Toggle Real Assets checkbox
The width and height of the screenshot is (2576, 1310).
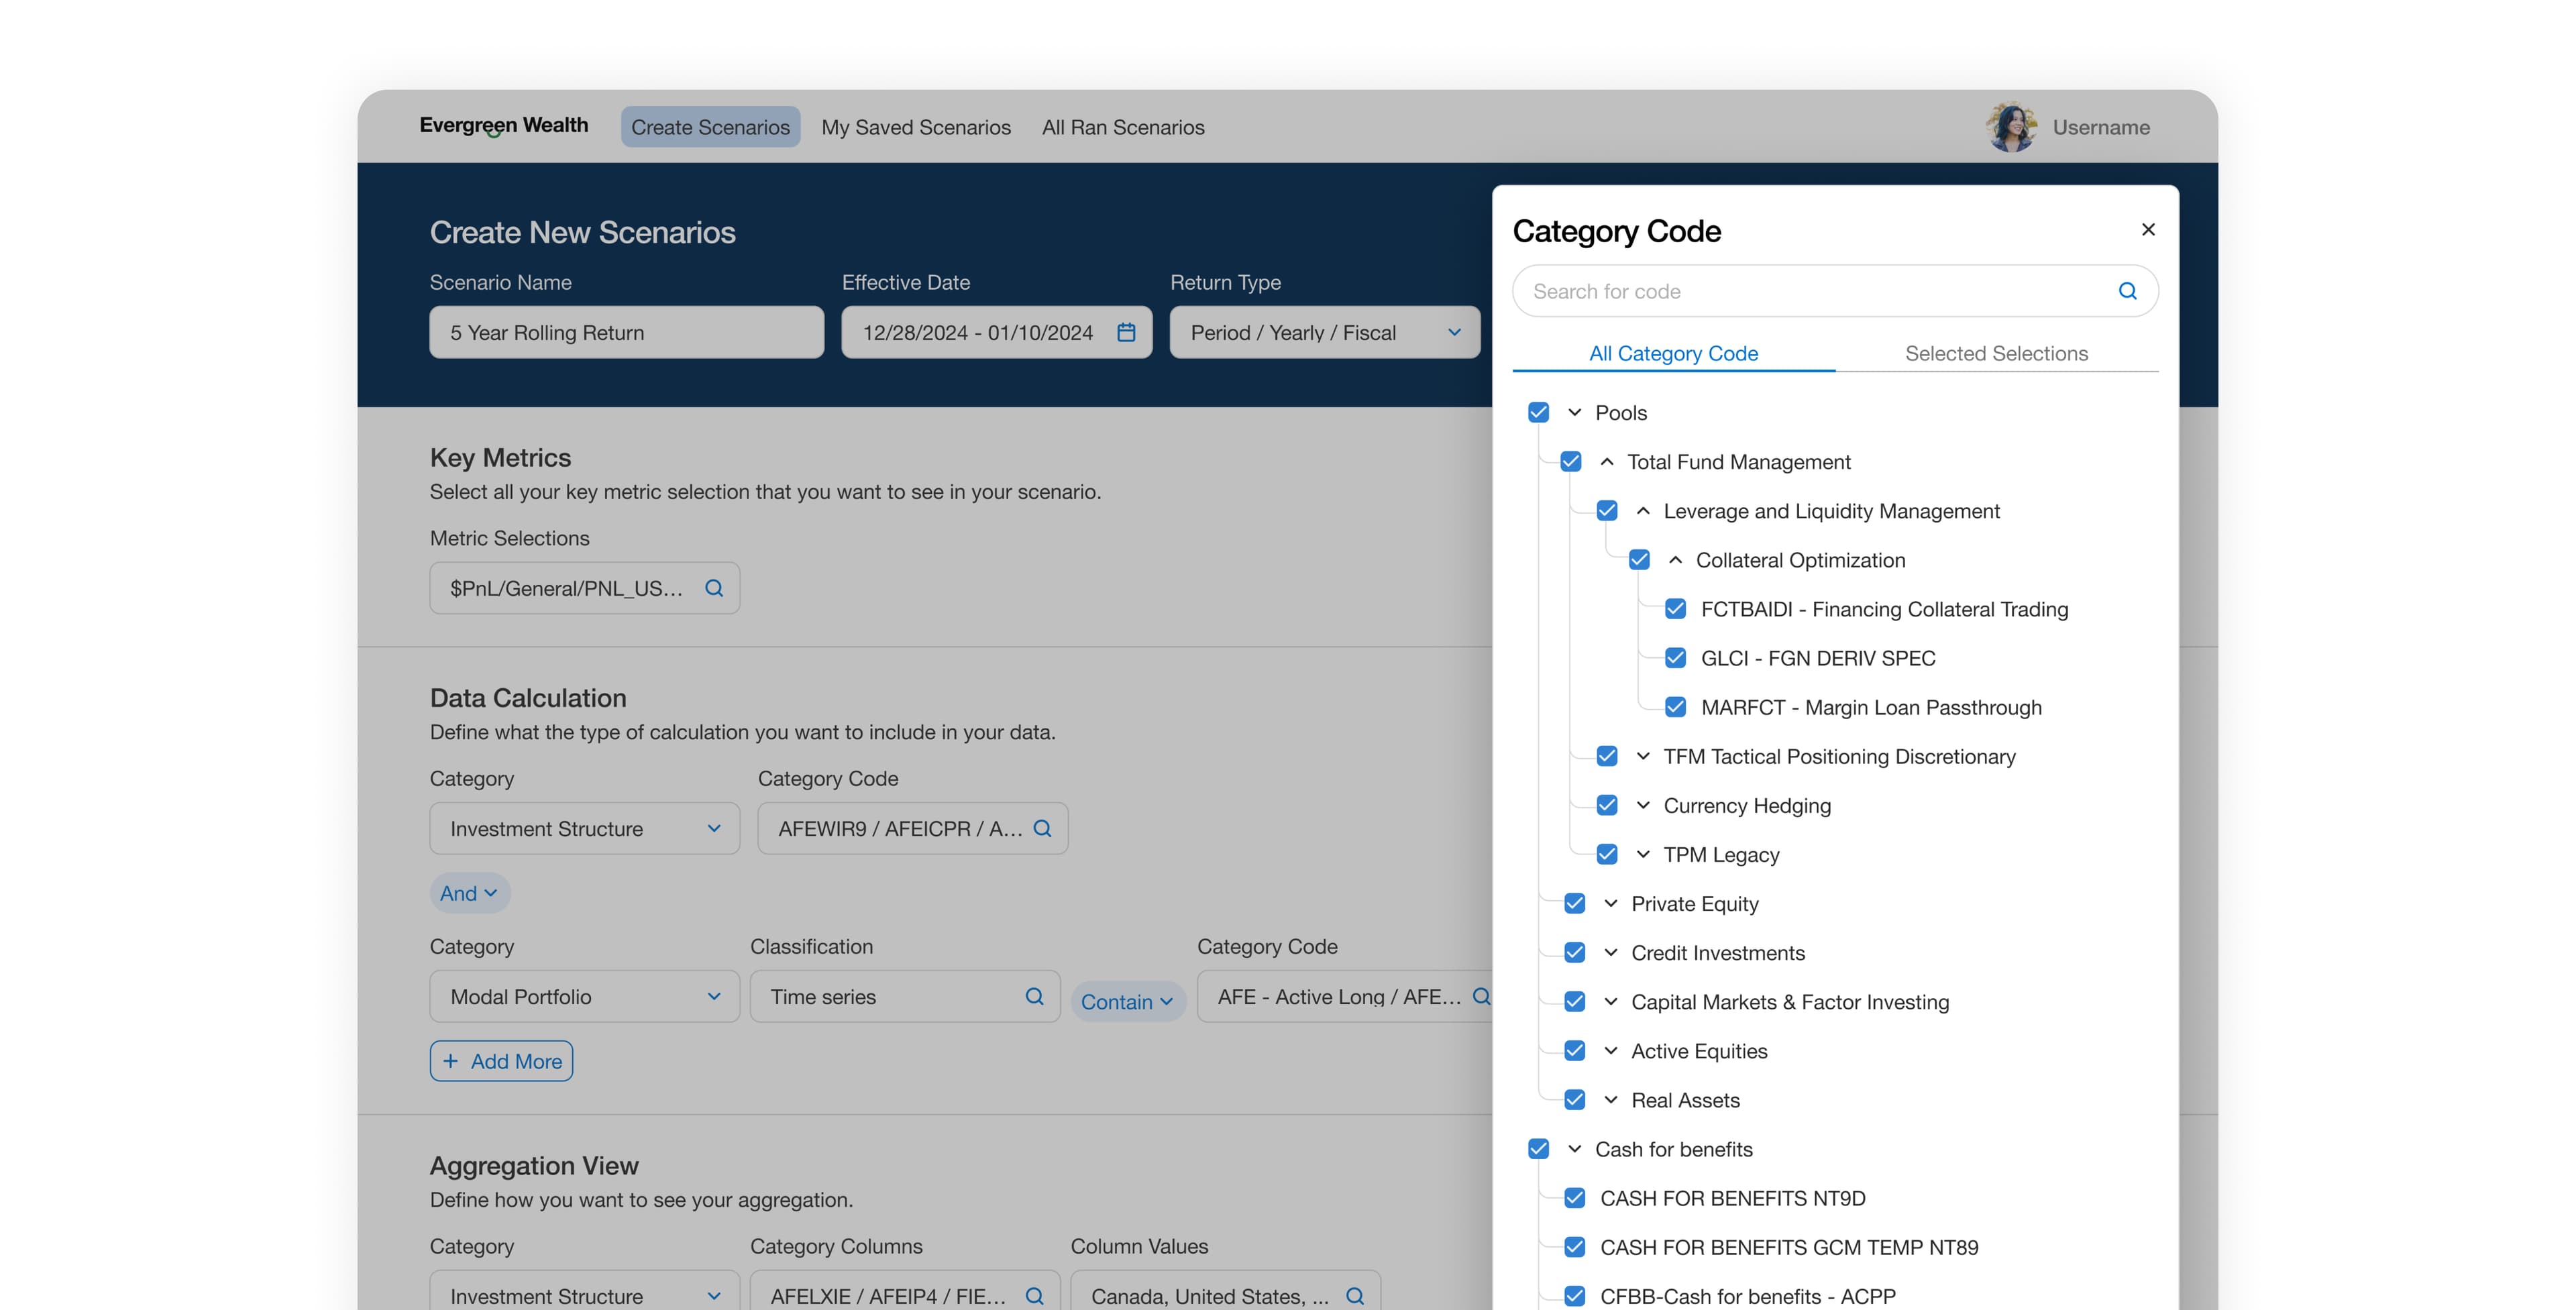[x=1575, y=1099]
